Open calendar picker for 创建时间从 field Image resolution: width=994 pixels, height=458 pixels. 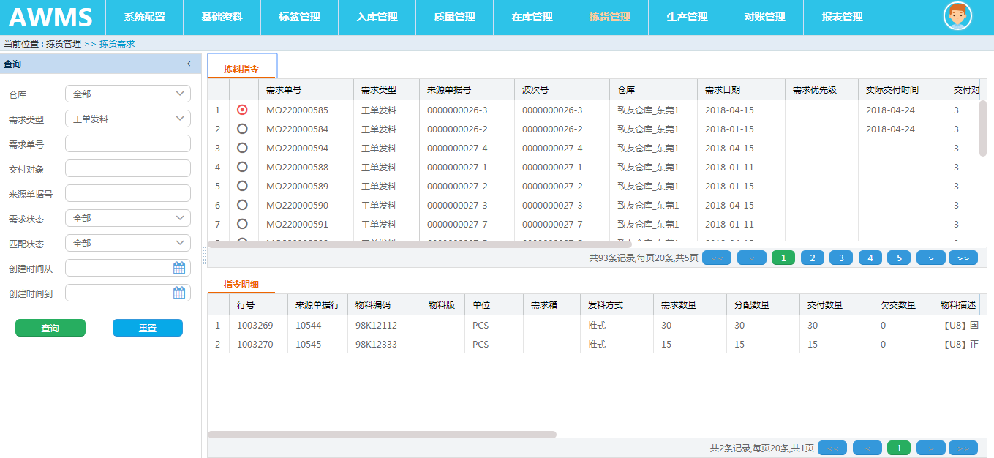point(179,267)
